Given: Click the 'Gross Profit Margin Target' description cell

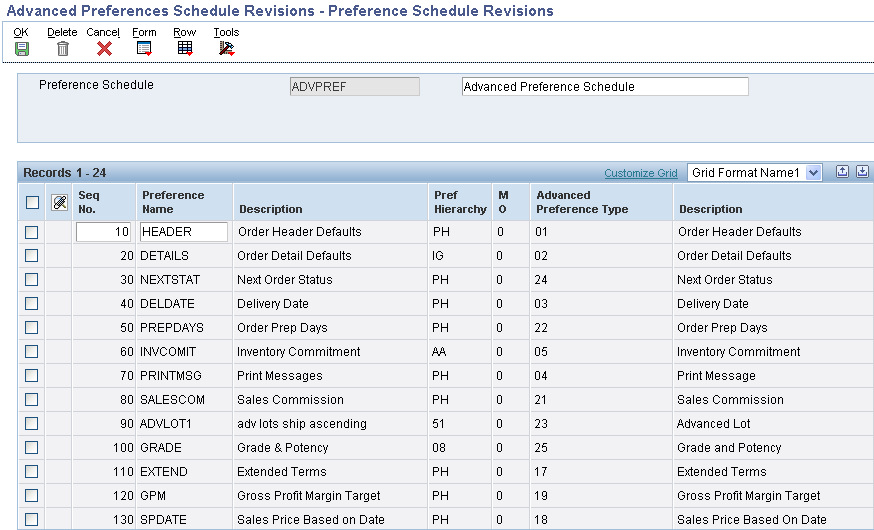Looking at the screenshot, I should point(330,495).
